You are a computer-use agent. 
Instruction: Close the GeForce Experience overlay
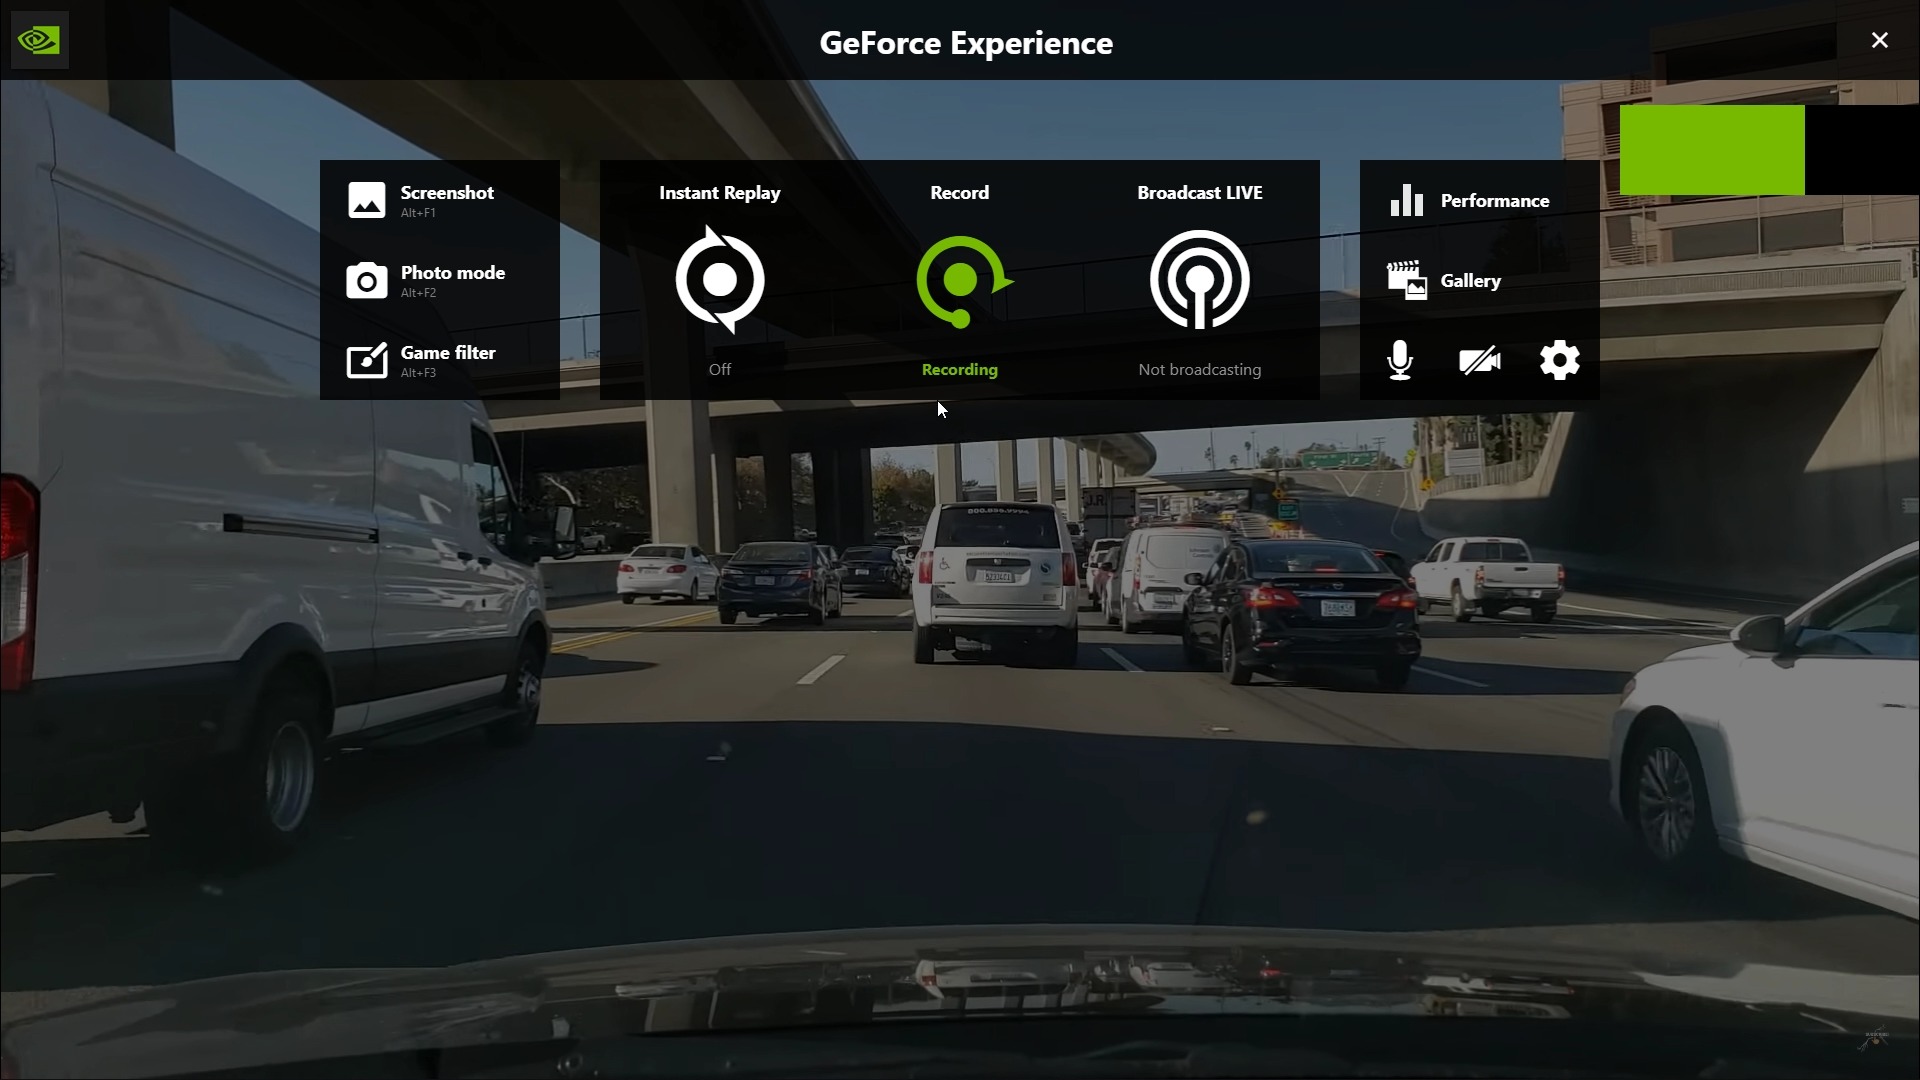coord(1879,40)
